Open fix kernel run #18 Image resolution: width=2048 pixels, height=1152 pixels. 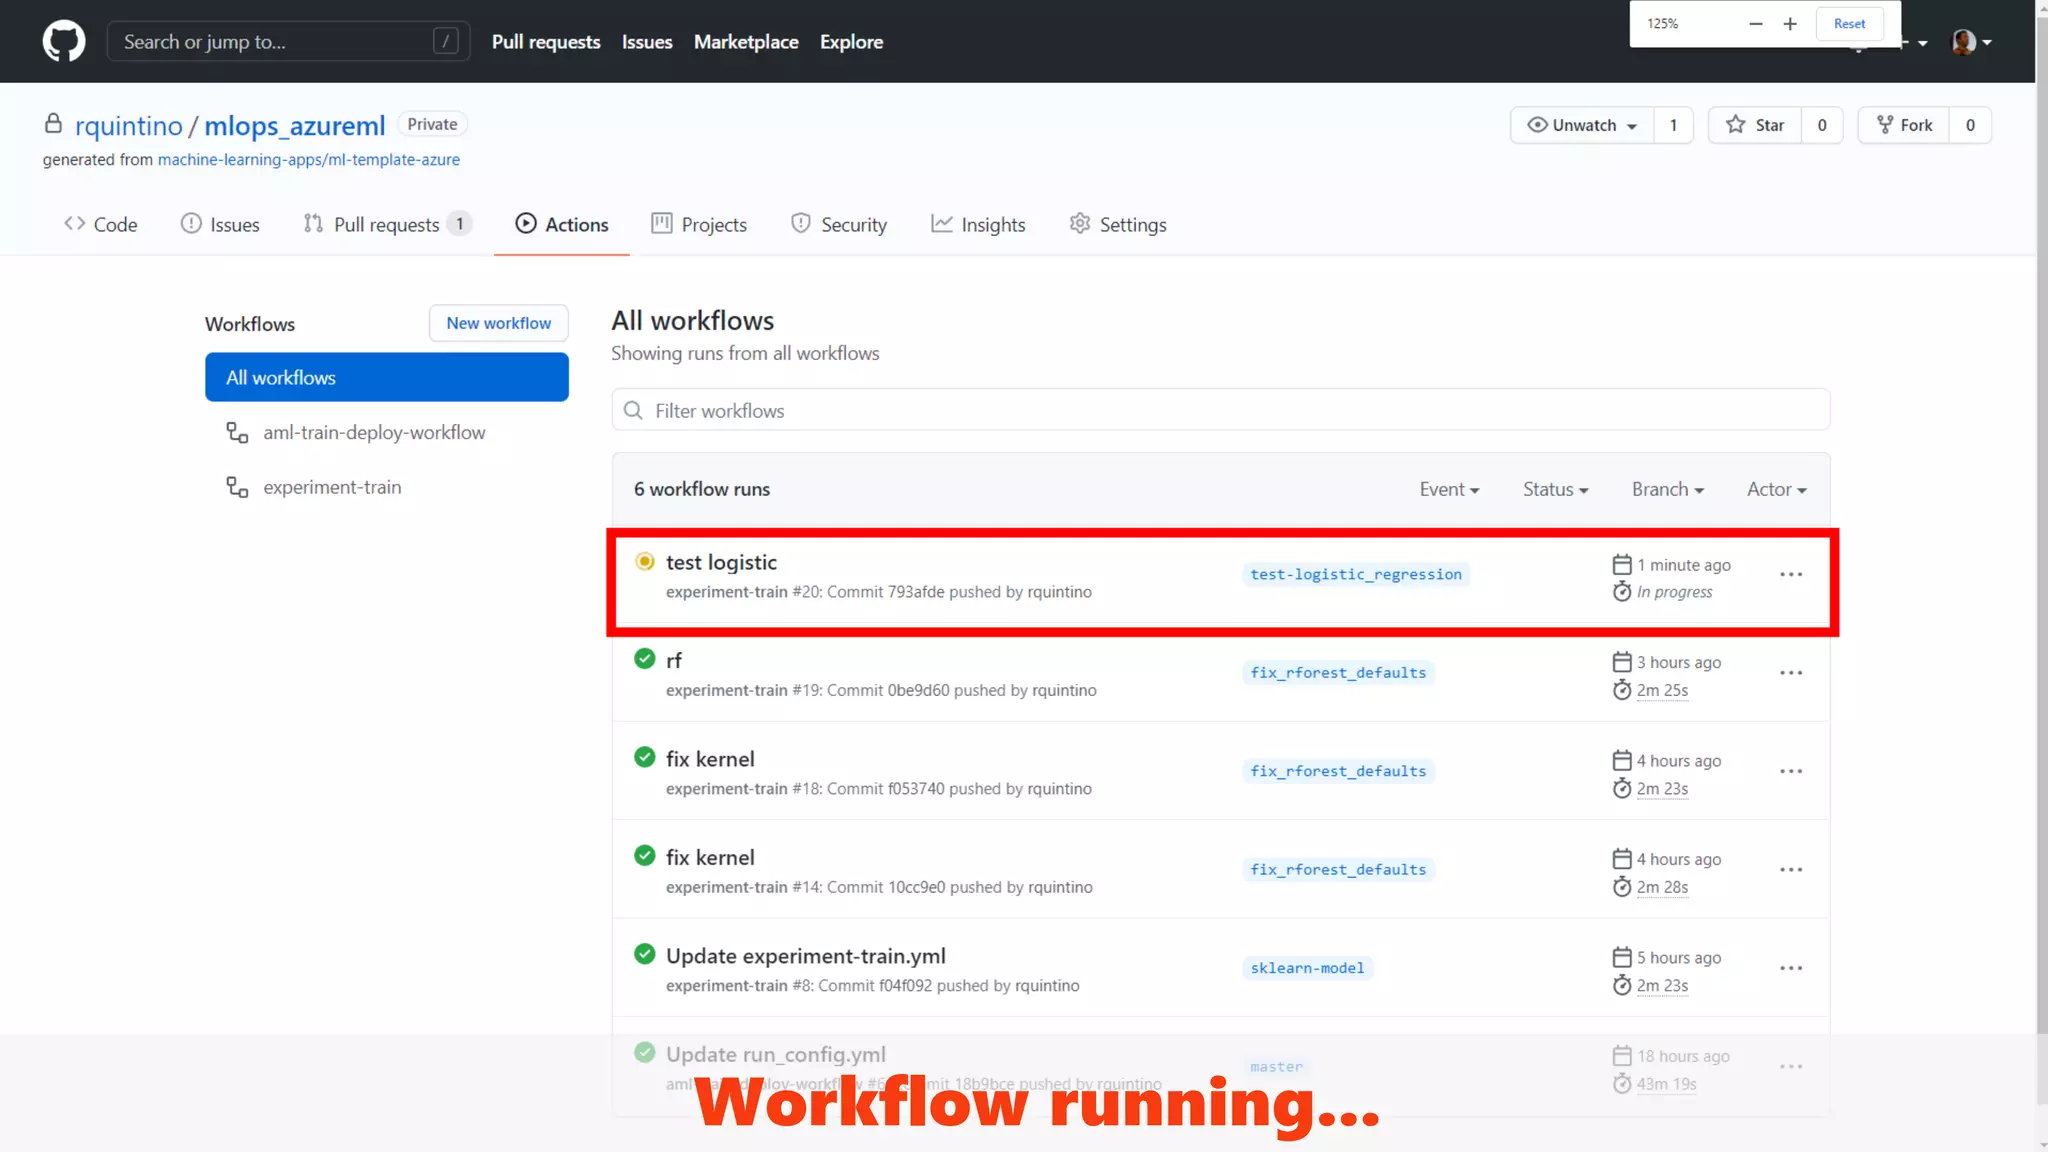(710, 760)
